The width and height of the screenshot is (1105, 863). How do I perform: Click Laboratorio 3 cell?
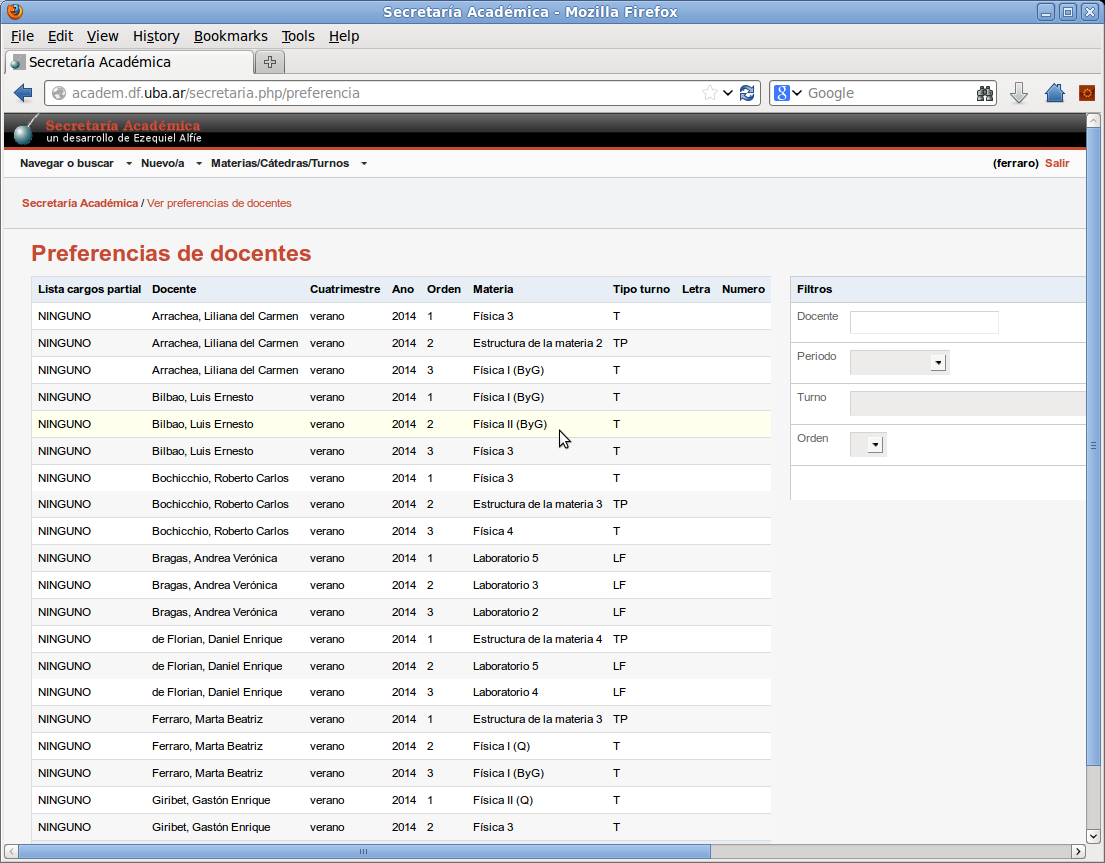click(505, 585)
